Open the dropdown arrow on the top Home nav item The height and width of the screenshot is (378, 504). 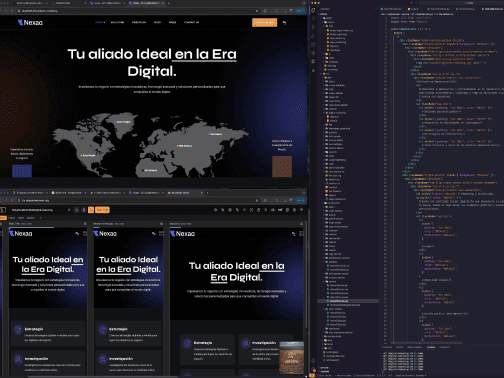click(104, 23)
